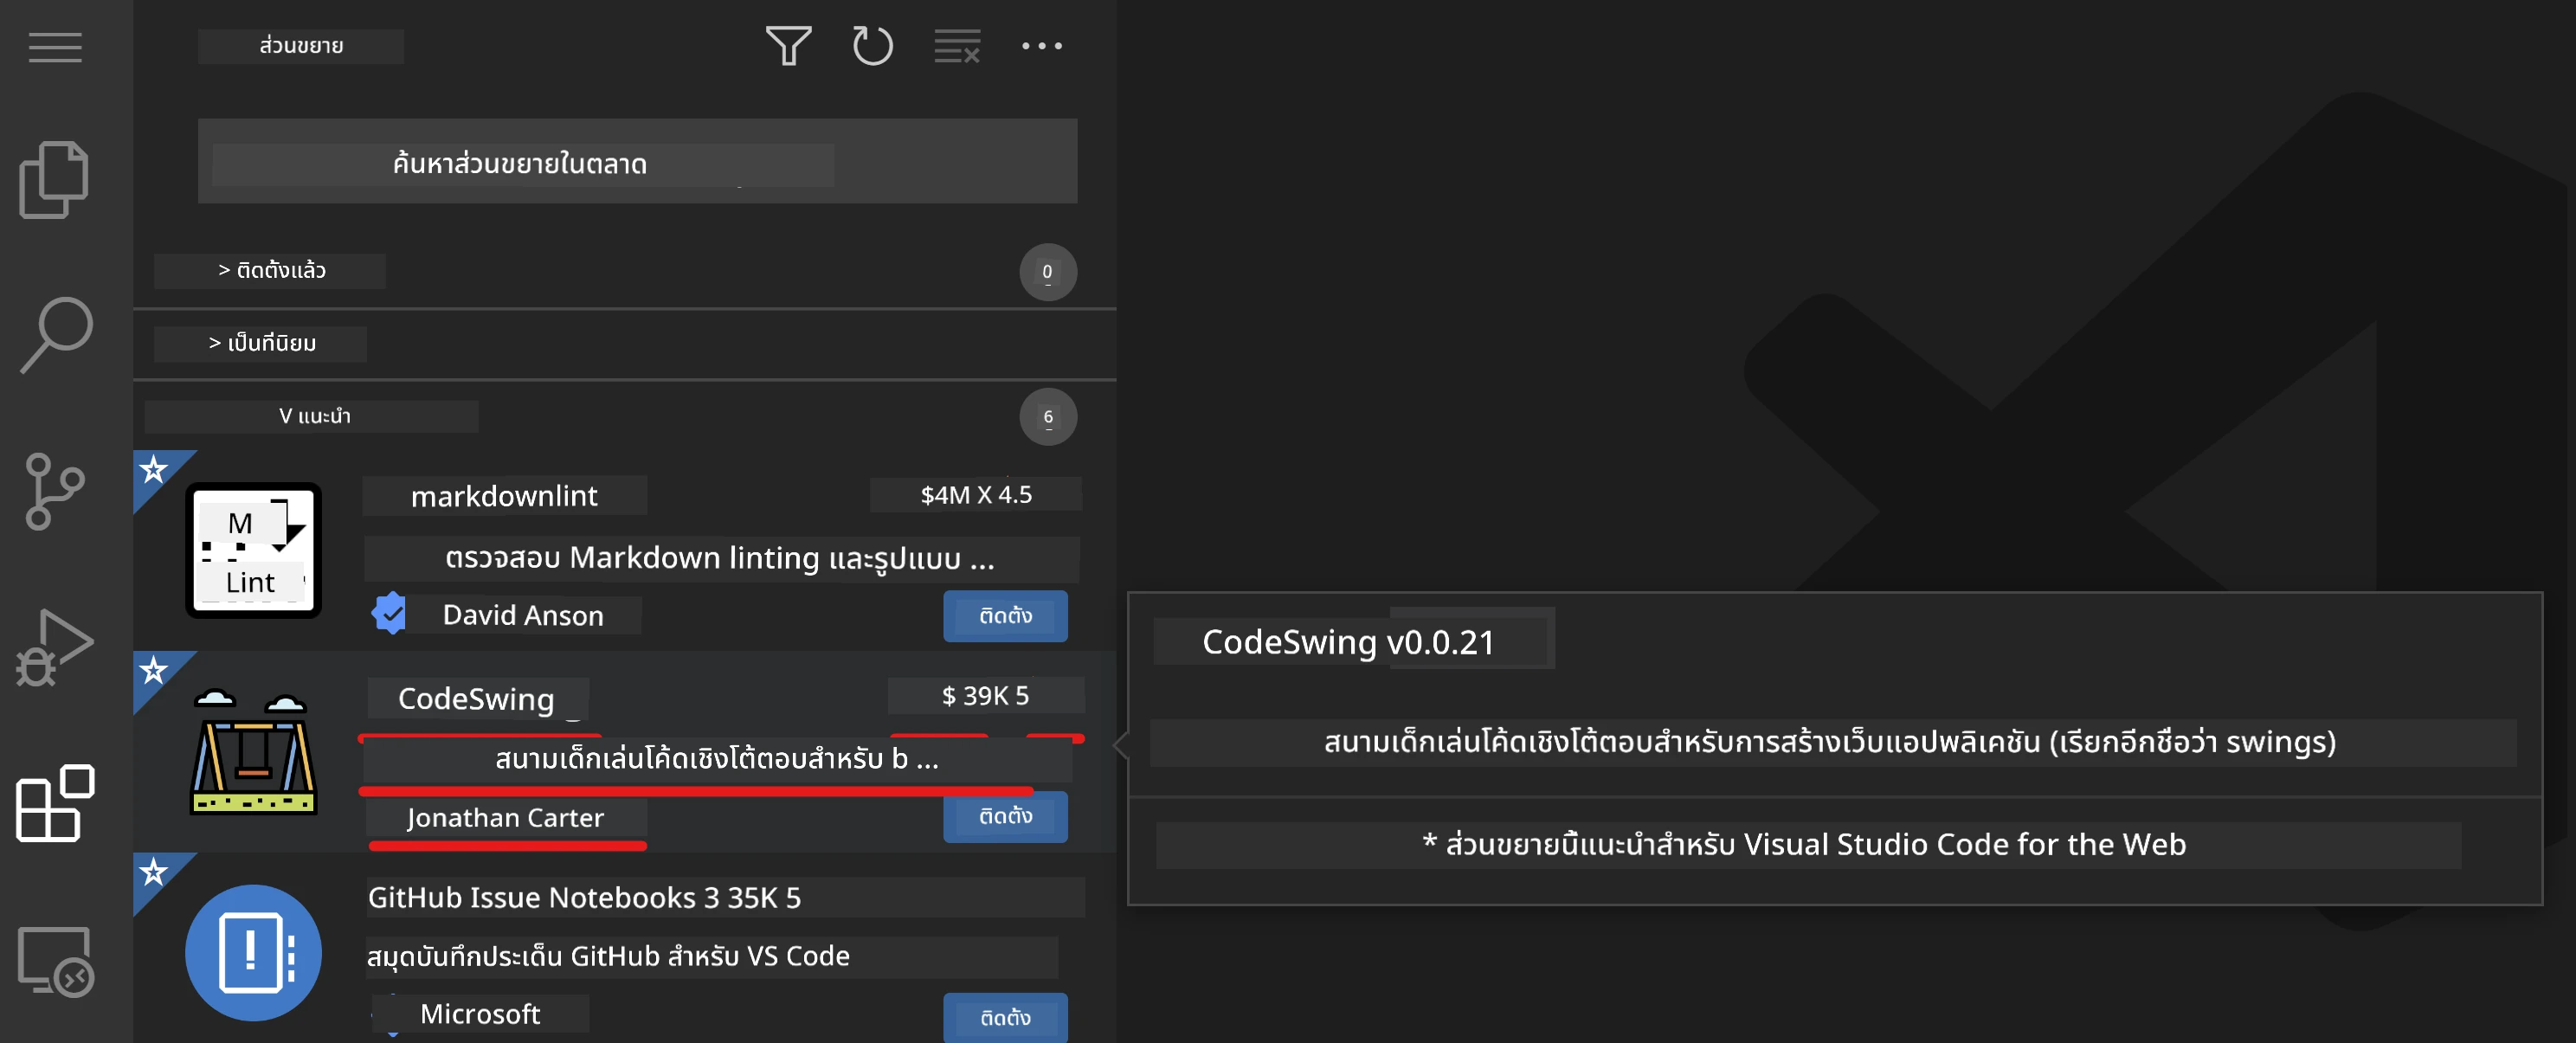Click the Visual Studio Code for the Web note
Screen dimensions: 2576x1043
1804,845
